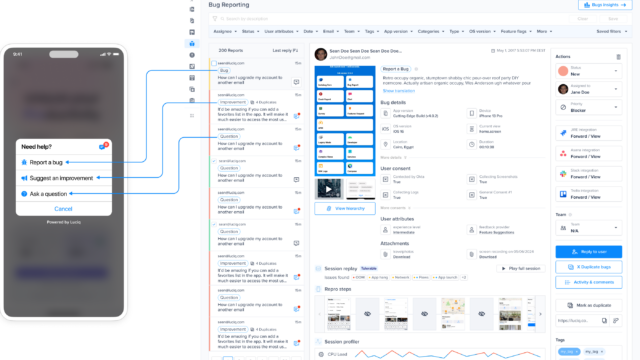
Task: Play the full session replay
Action: (x=521, y=269)
